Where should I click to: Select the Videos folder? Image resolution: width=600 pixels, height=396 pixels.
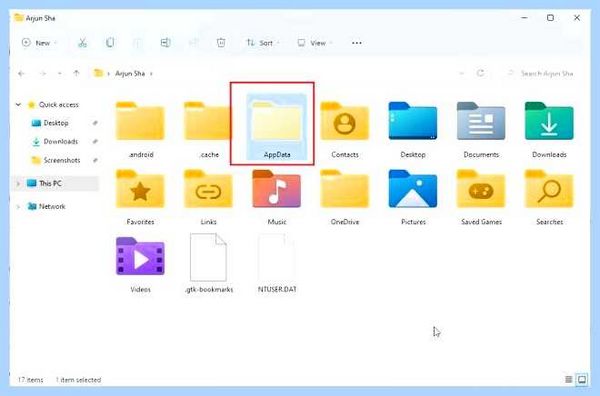tap(140, 264)
